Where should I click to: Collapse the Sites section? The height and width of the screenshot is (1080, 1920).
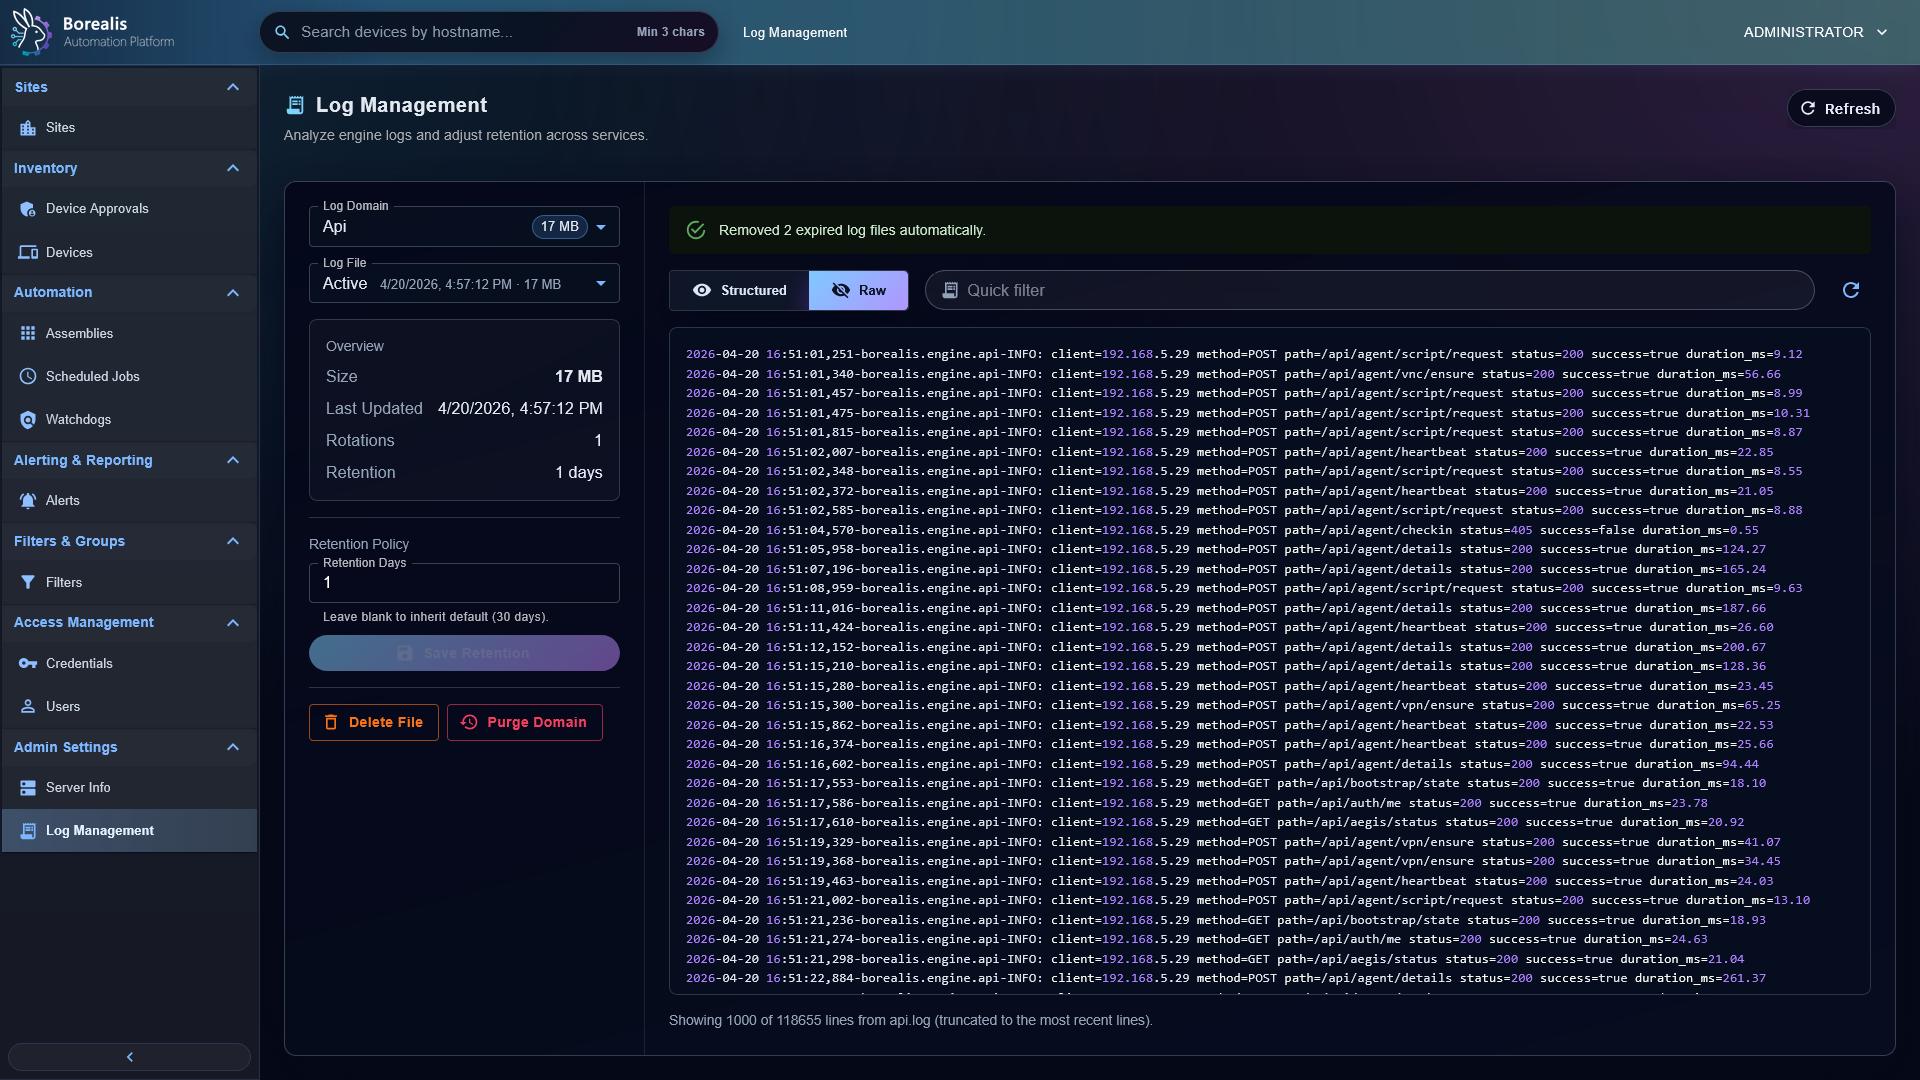pos(233,87)
